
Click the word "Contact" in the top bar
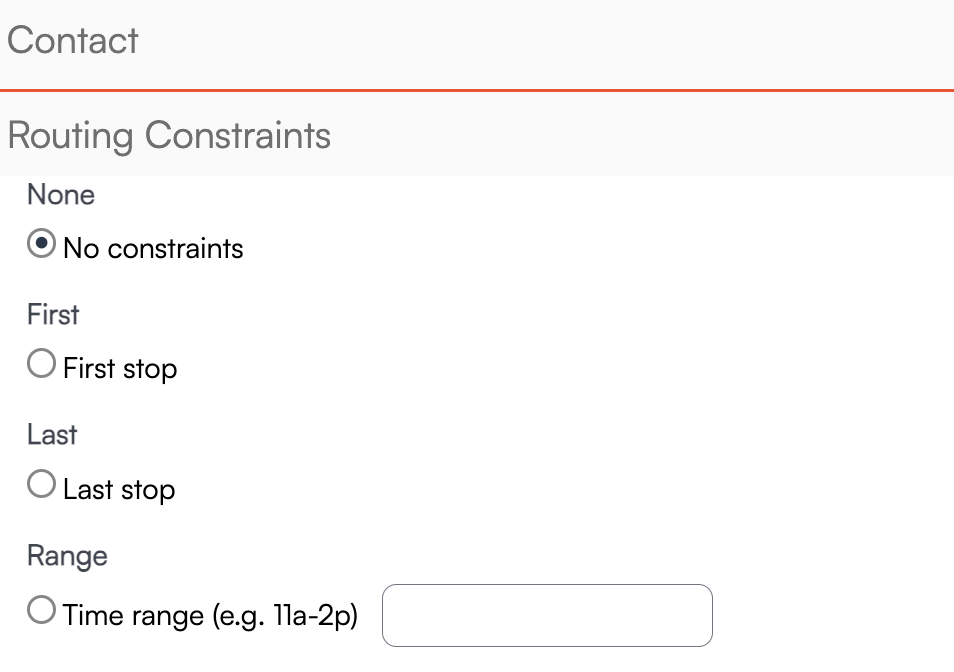tap(73, 42)
